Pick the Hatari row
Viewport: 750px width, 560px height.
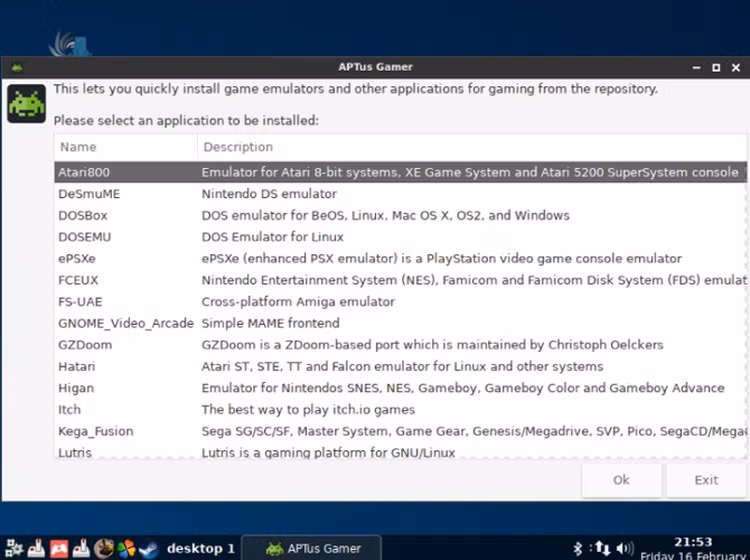(x=400, y=366)
